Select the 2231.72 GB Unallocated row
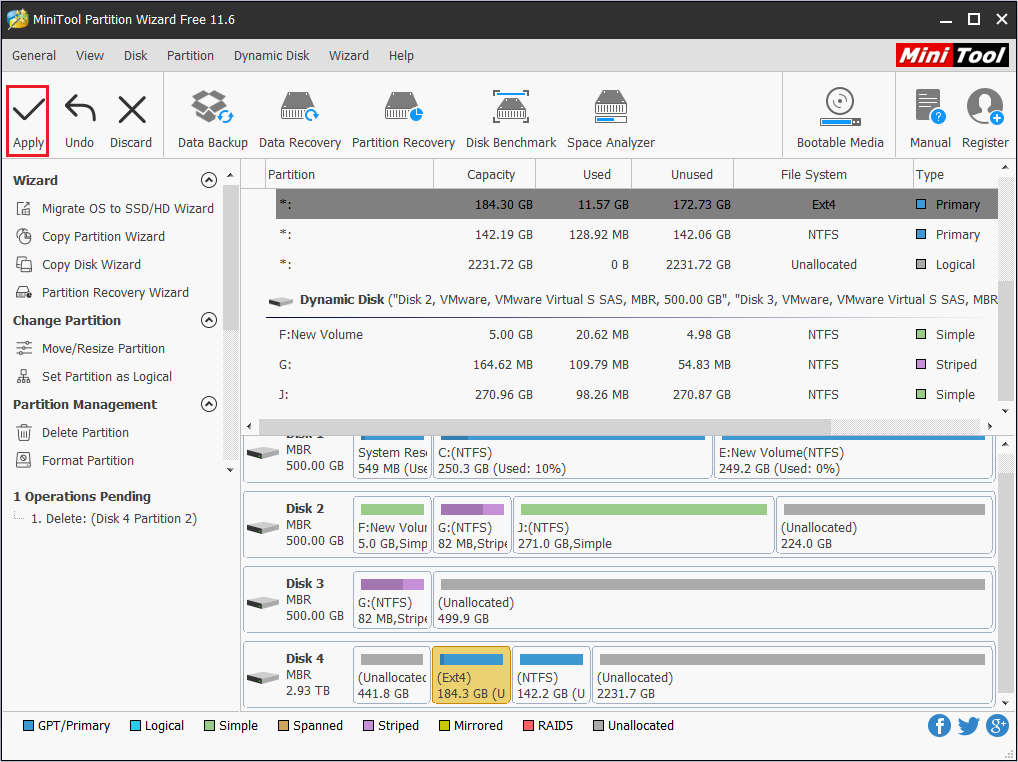This screenshot has width=1018, height=762. tap(636, 264)
